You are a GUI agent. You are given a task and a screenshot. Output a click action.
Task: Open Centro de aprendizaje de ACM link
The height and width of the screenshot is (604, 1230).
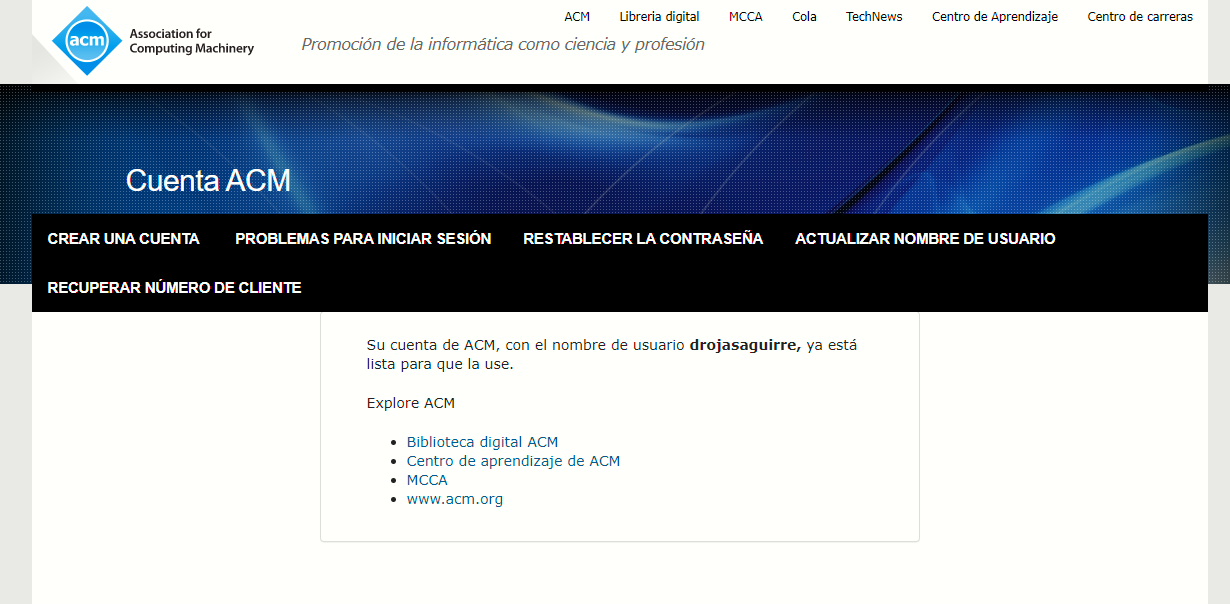(x=513, y=461)
